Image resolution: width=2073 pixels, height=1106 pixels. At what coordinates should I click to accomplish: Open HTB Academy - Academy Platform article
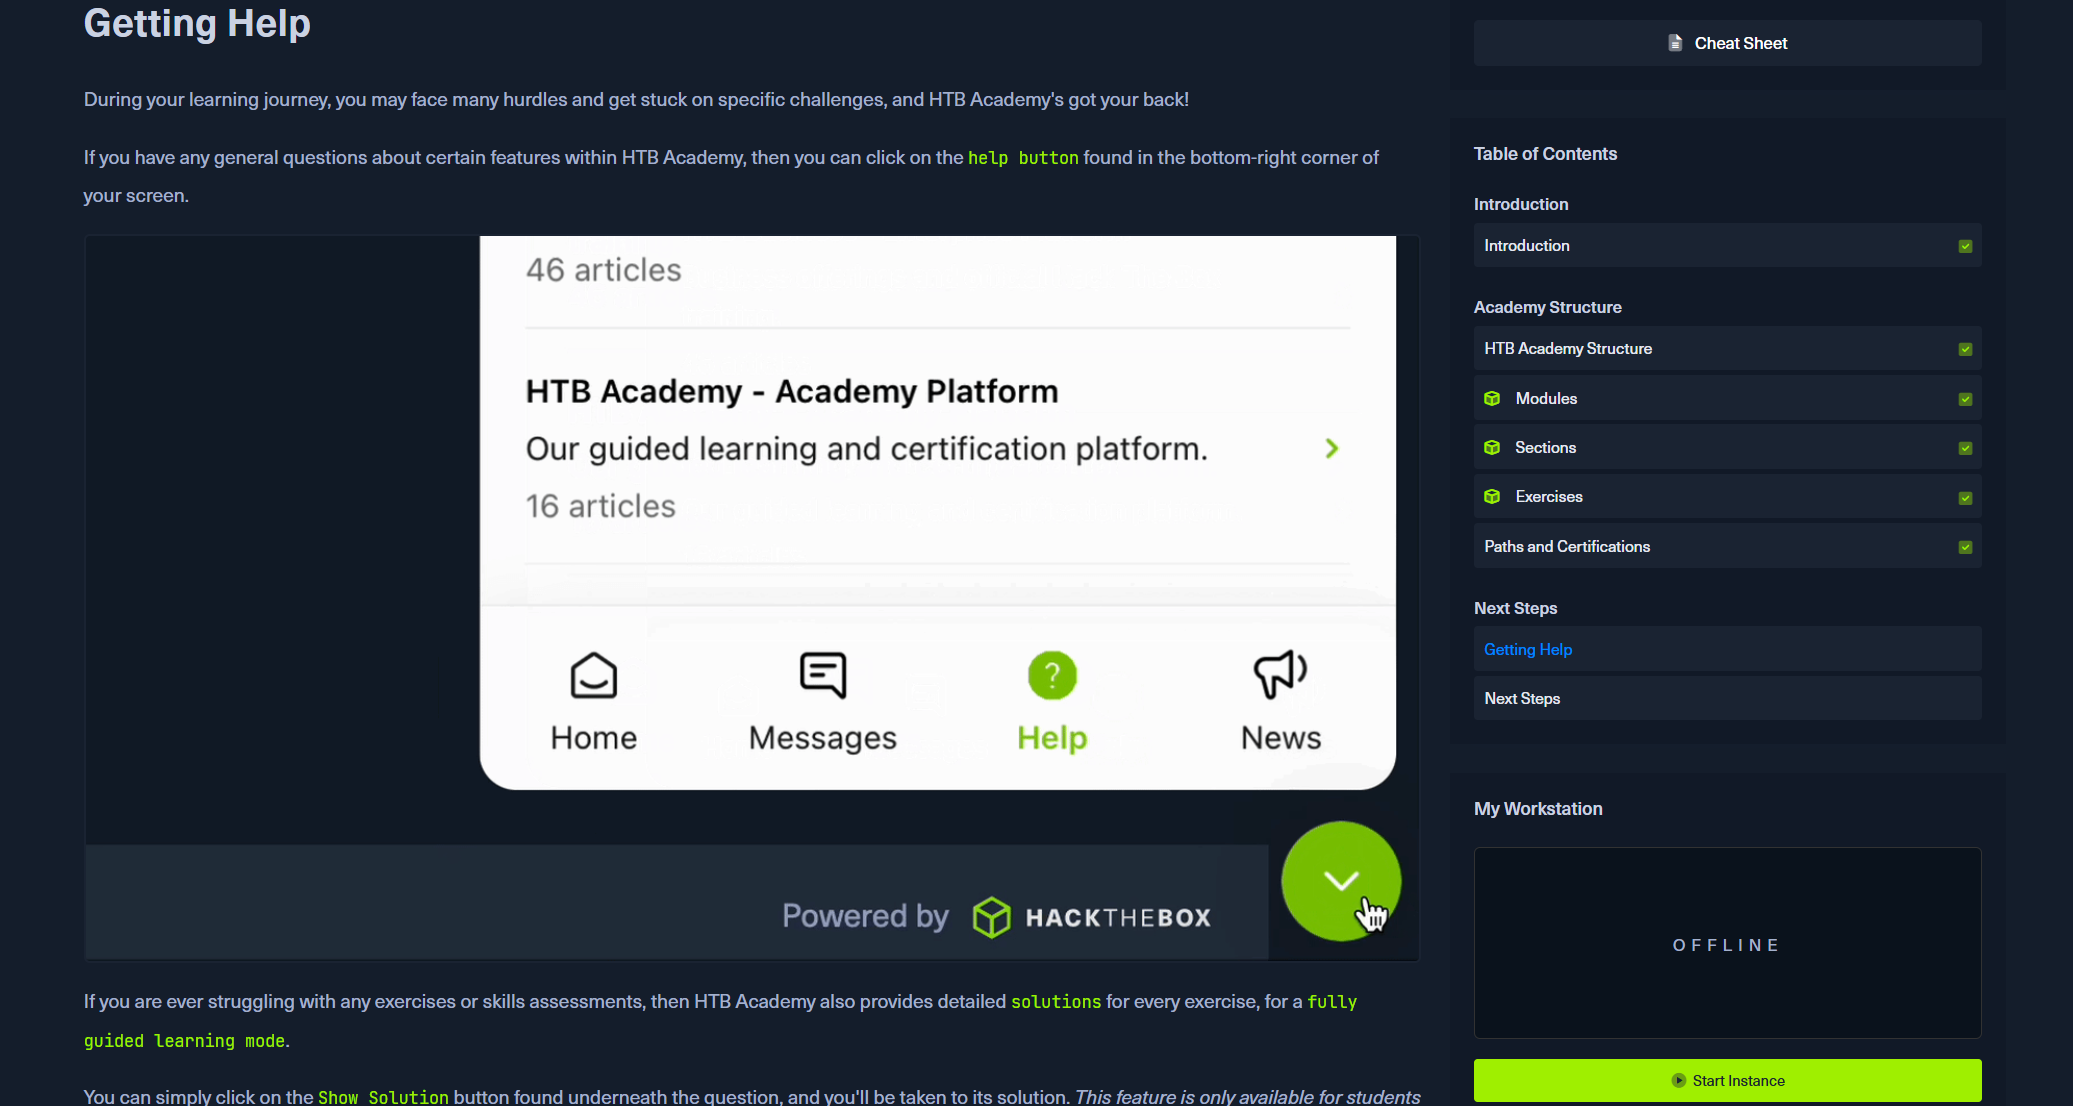(x=791, y=392)
